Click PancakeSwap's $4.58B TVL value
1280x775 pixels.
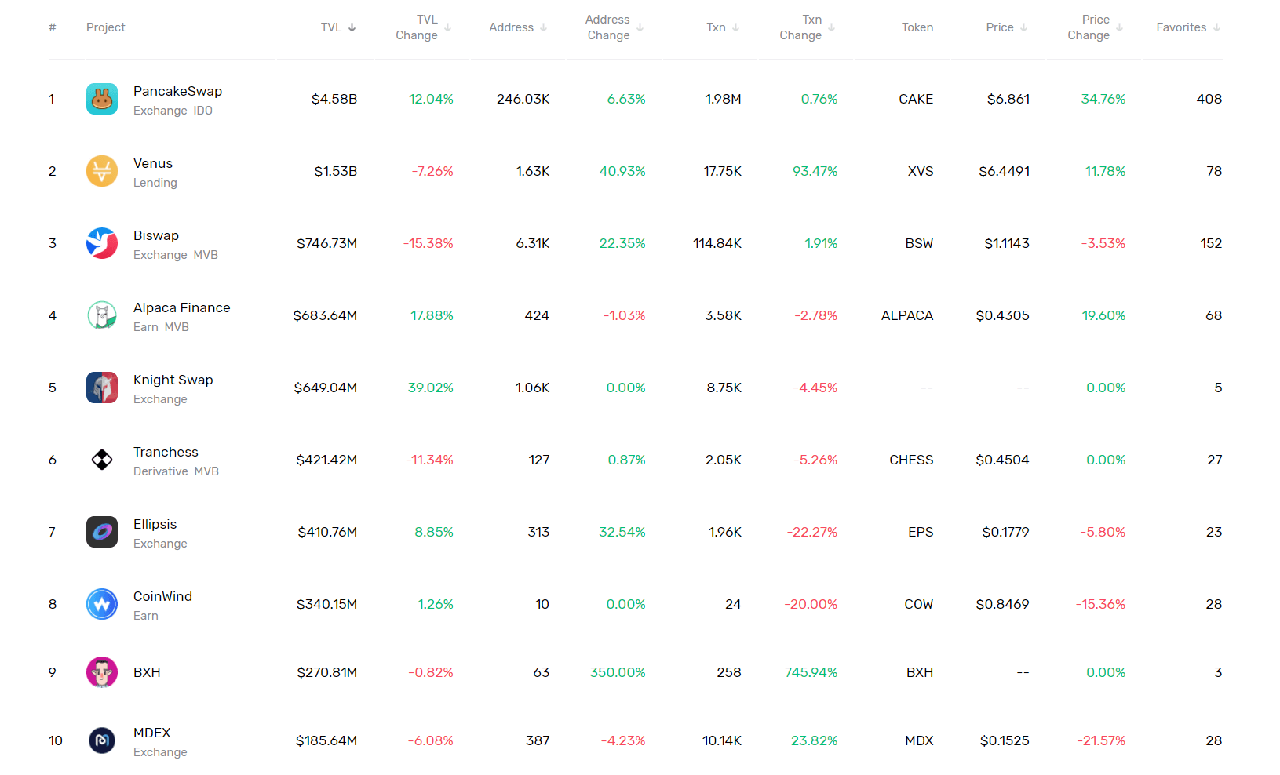[x=334, y=99]
